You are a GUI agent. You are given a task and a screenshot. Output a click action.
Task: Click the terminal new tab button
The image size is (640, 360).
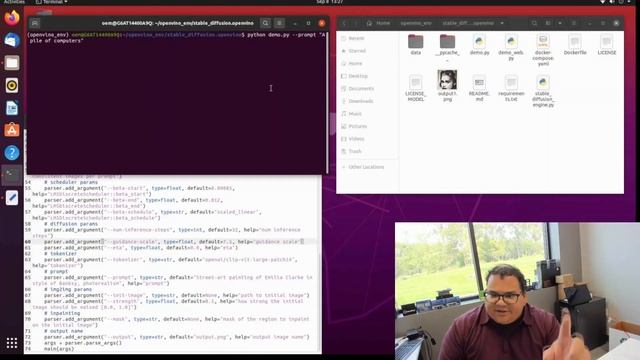click(x=35, y=23)
